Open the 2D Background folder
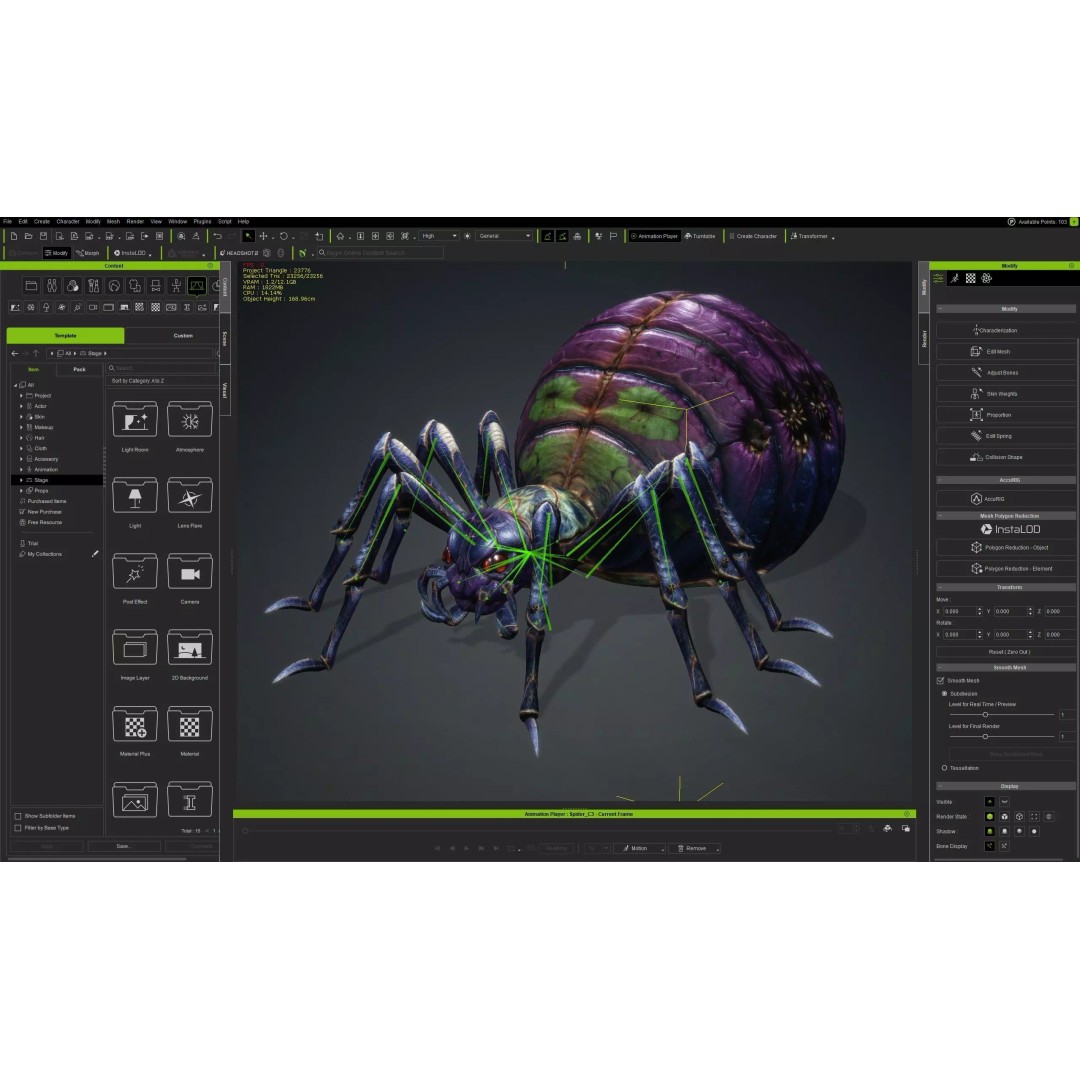The image size is (1080, 1080). click(189, 649)
